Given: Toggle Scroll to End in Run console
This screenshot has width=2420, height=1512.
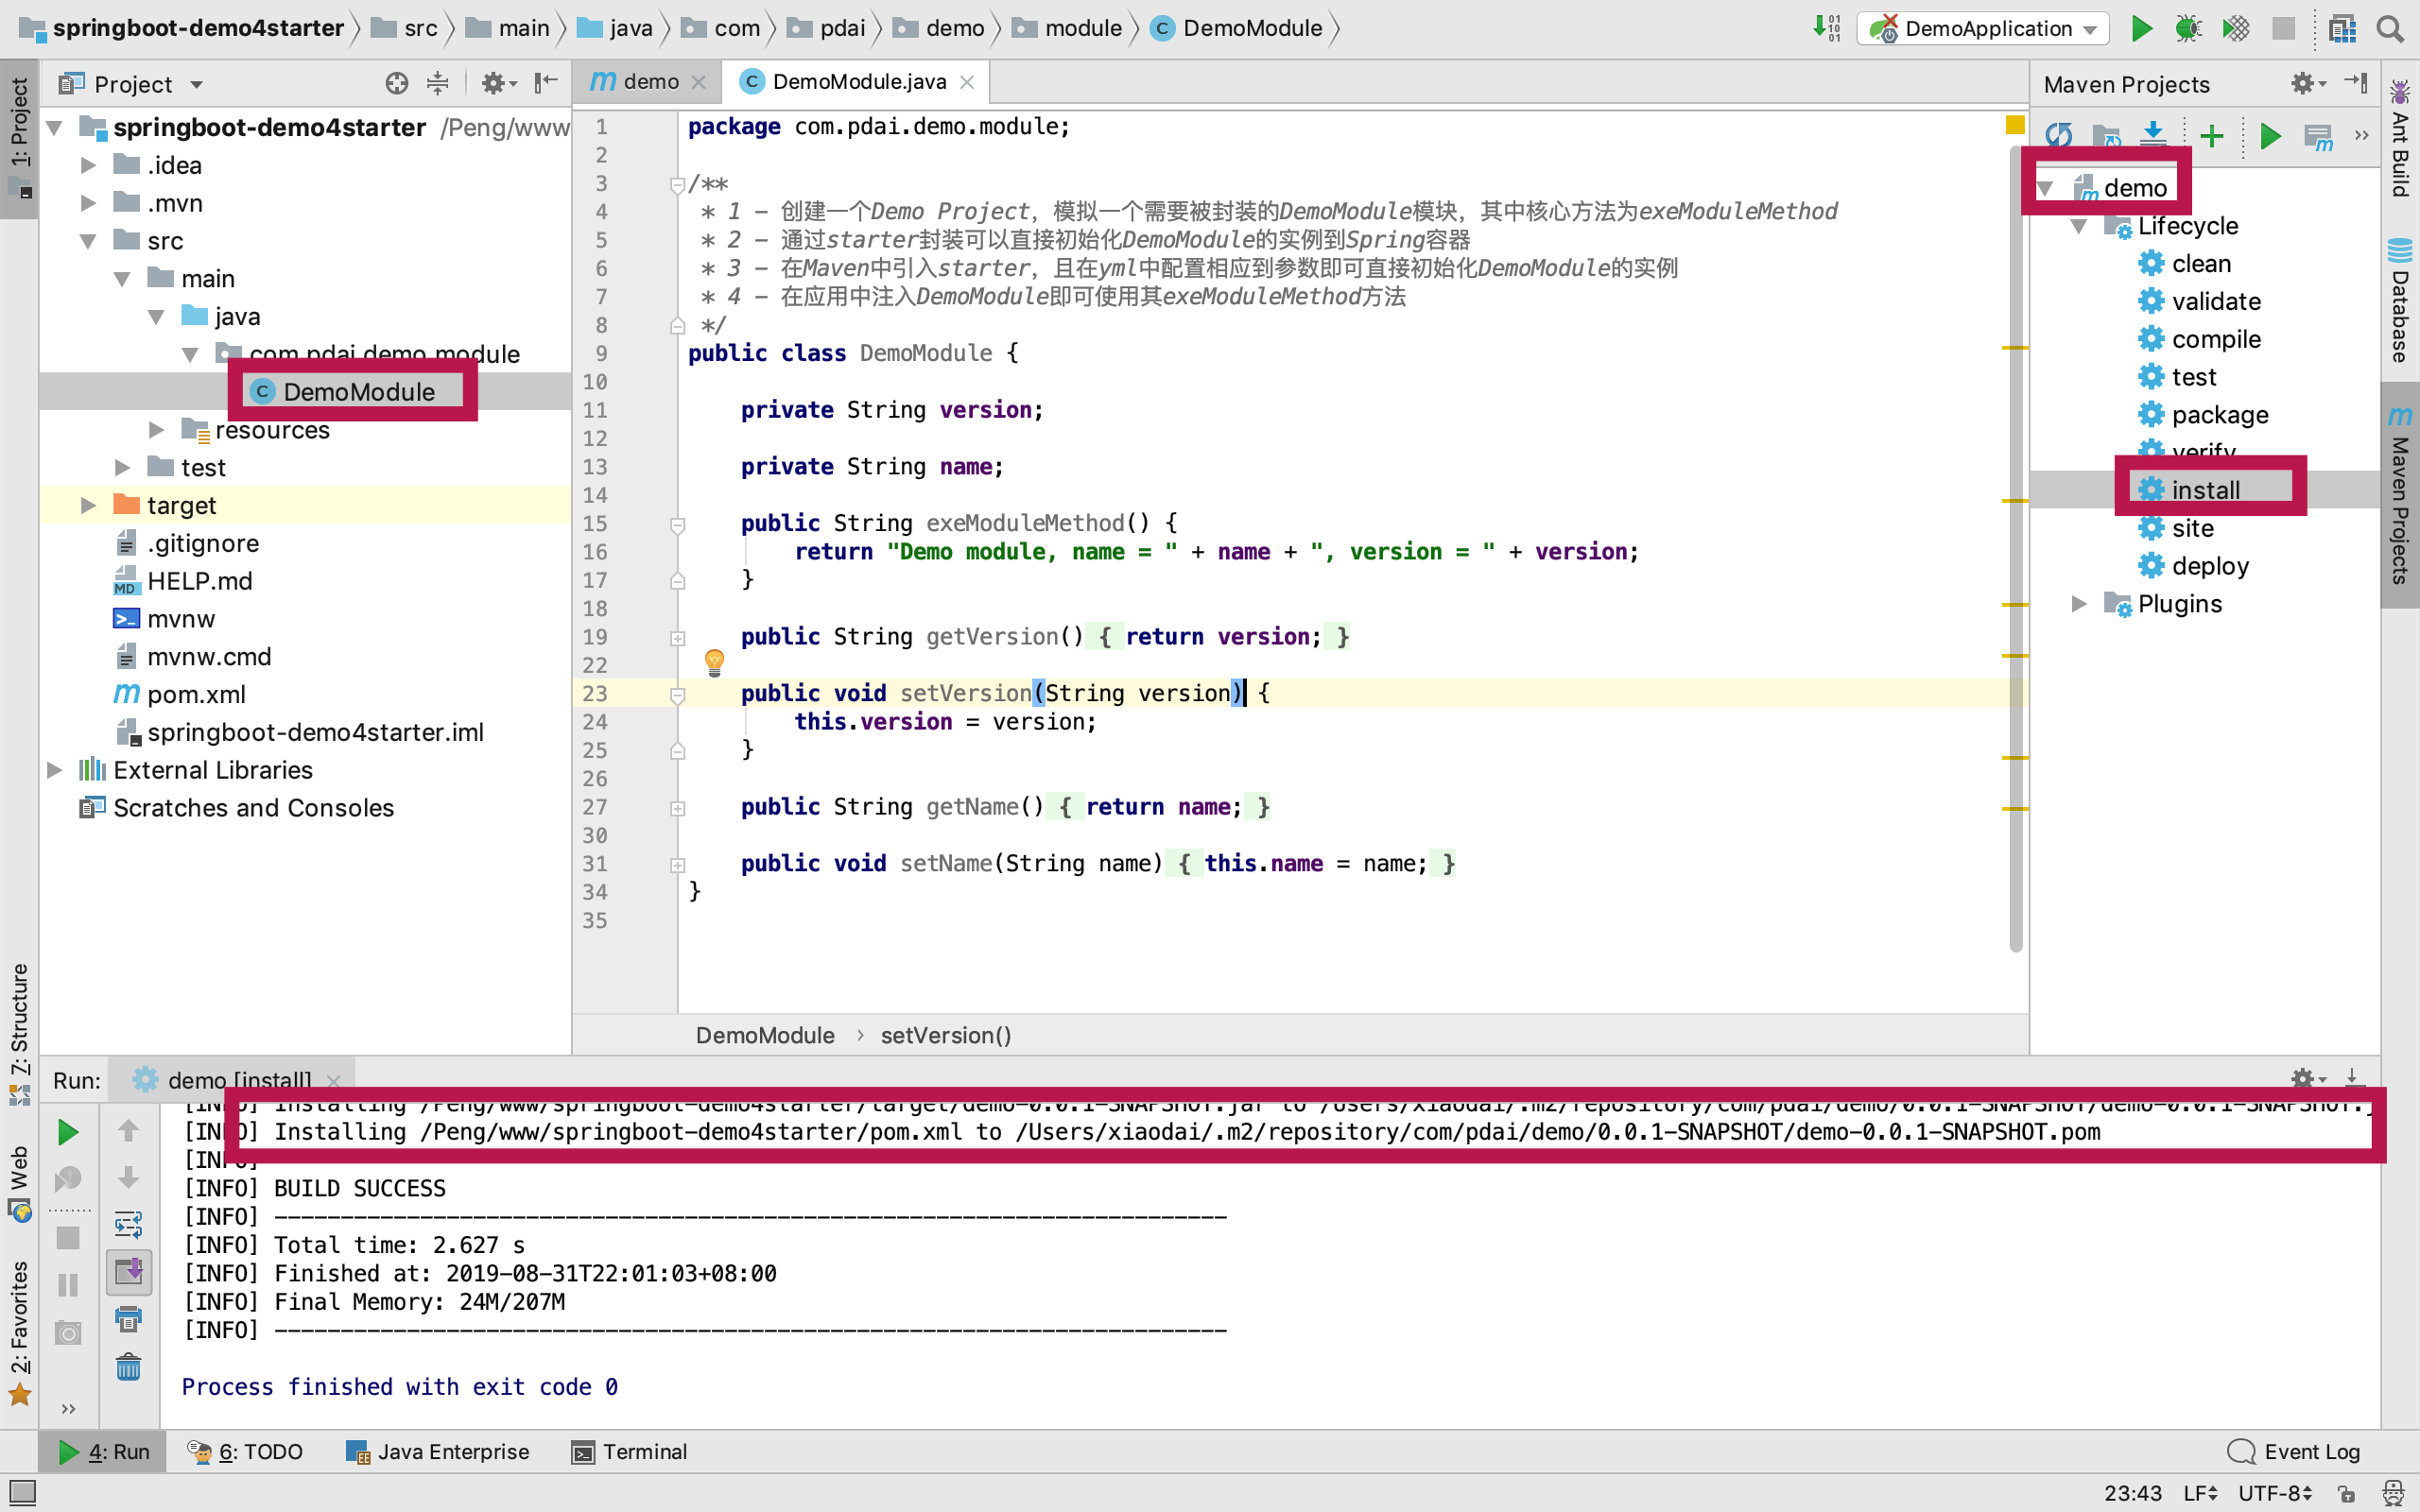Looking at the screenshot, I should (x=128, y=1272).
